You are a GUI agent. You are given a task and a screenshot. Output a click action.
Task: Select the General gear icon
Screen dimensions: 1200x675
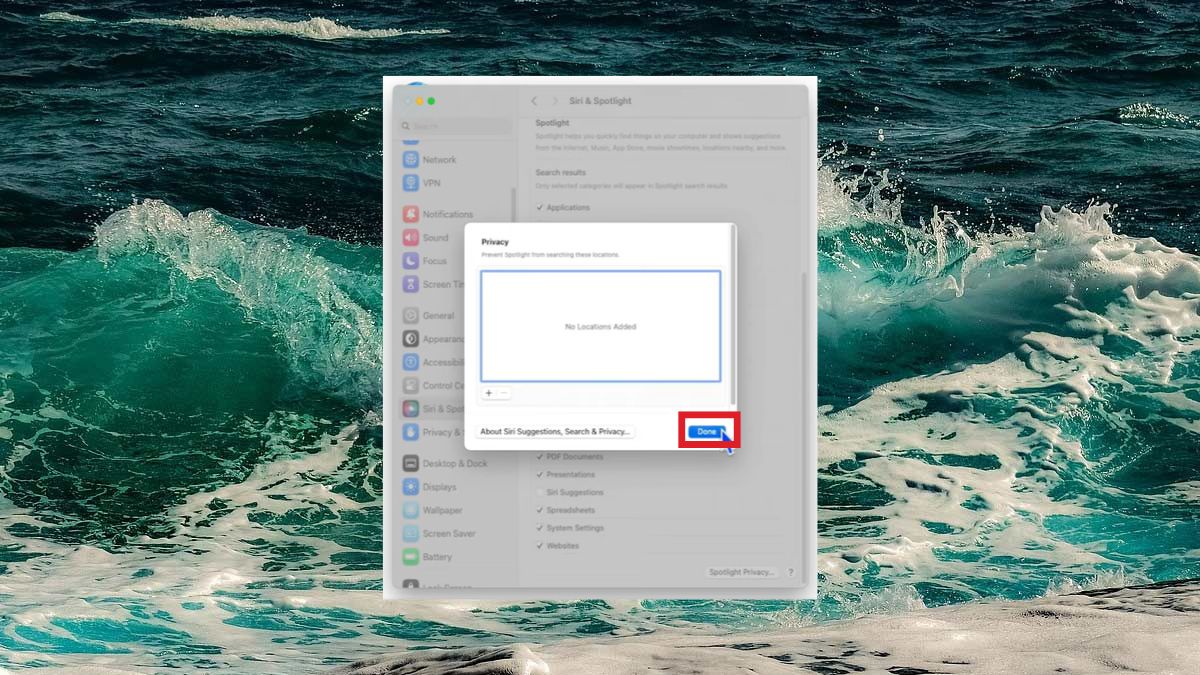coord(411,315)
